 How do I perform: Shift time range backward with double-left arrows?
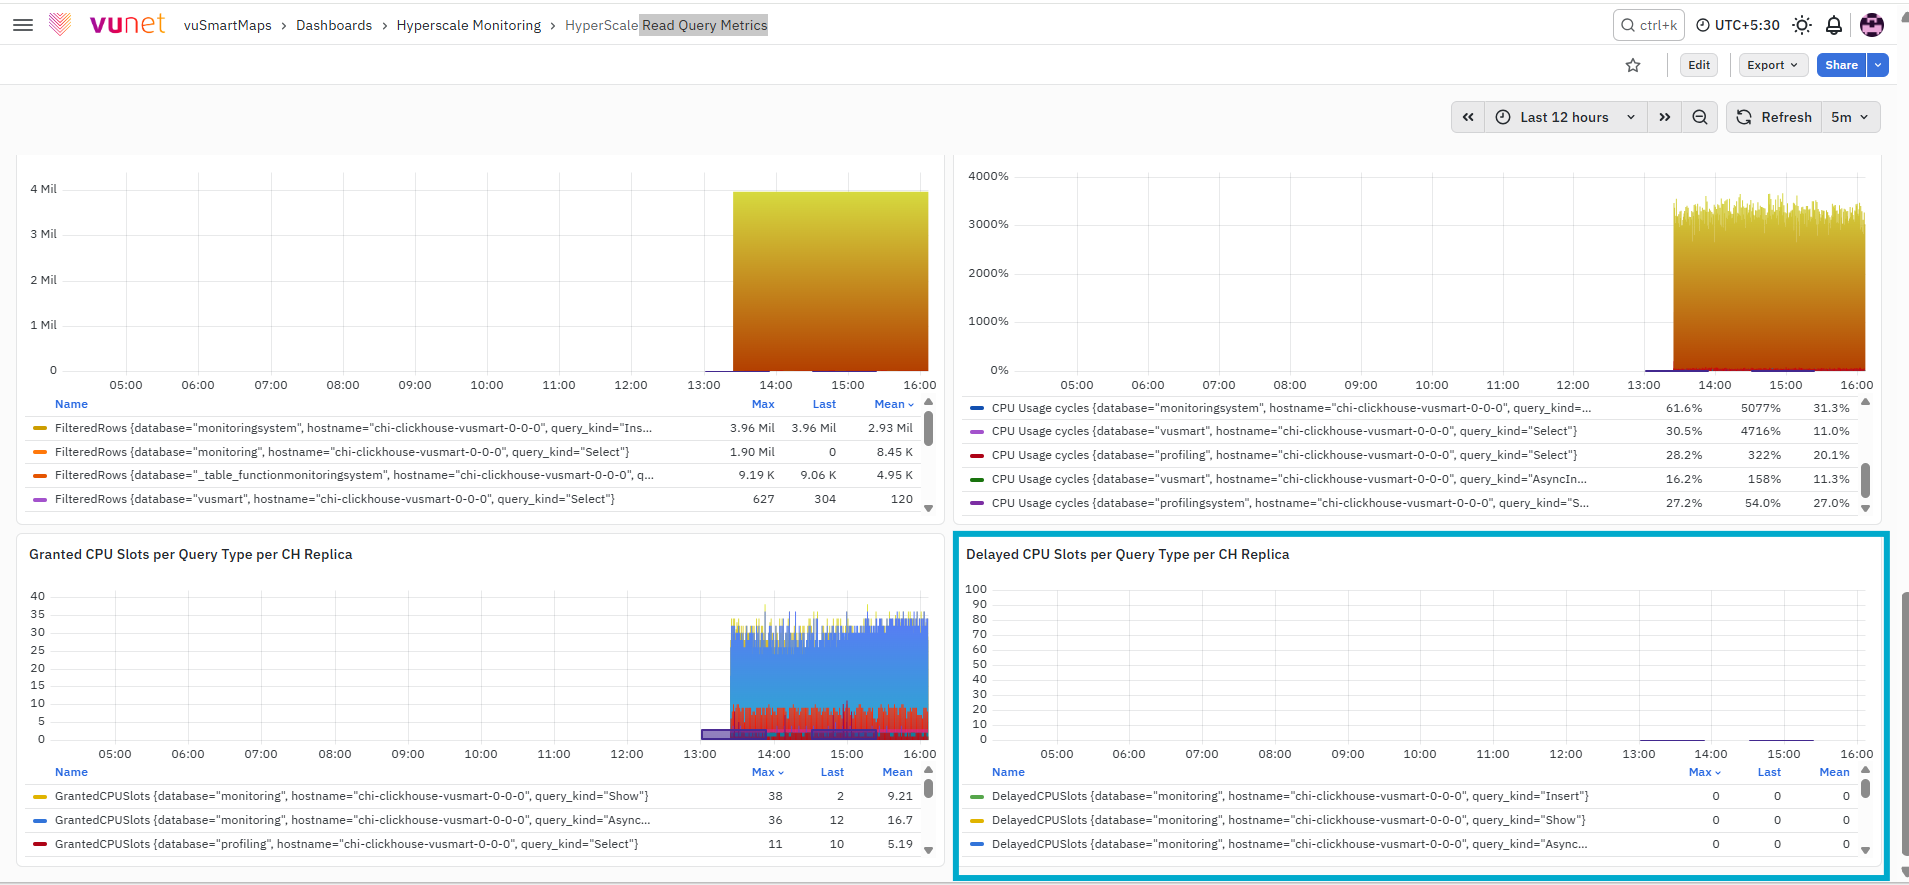pyautogui.click(x=1468, y=117)
